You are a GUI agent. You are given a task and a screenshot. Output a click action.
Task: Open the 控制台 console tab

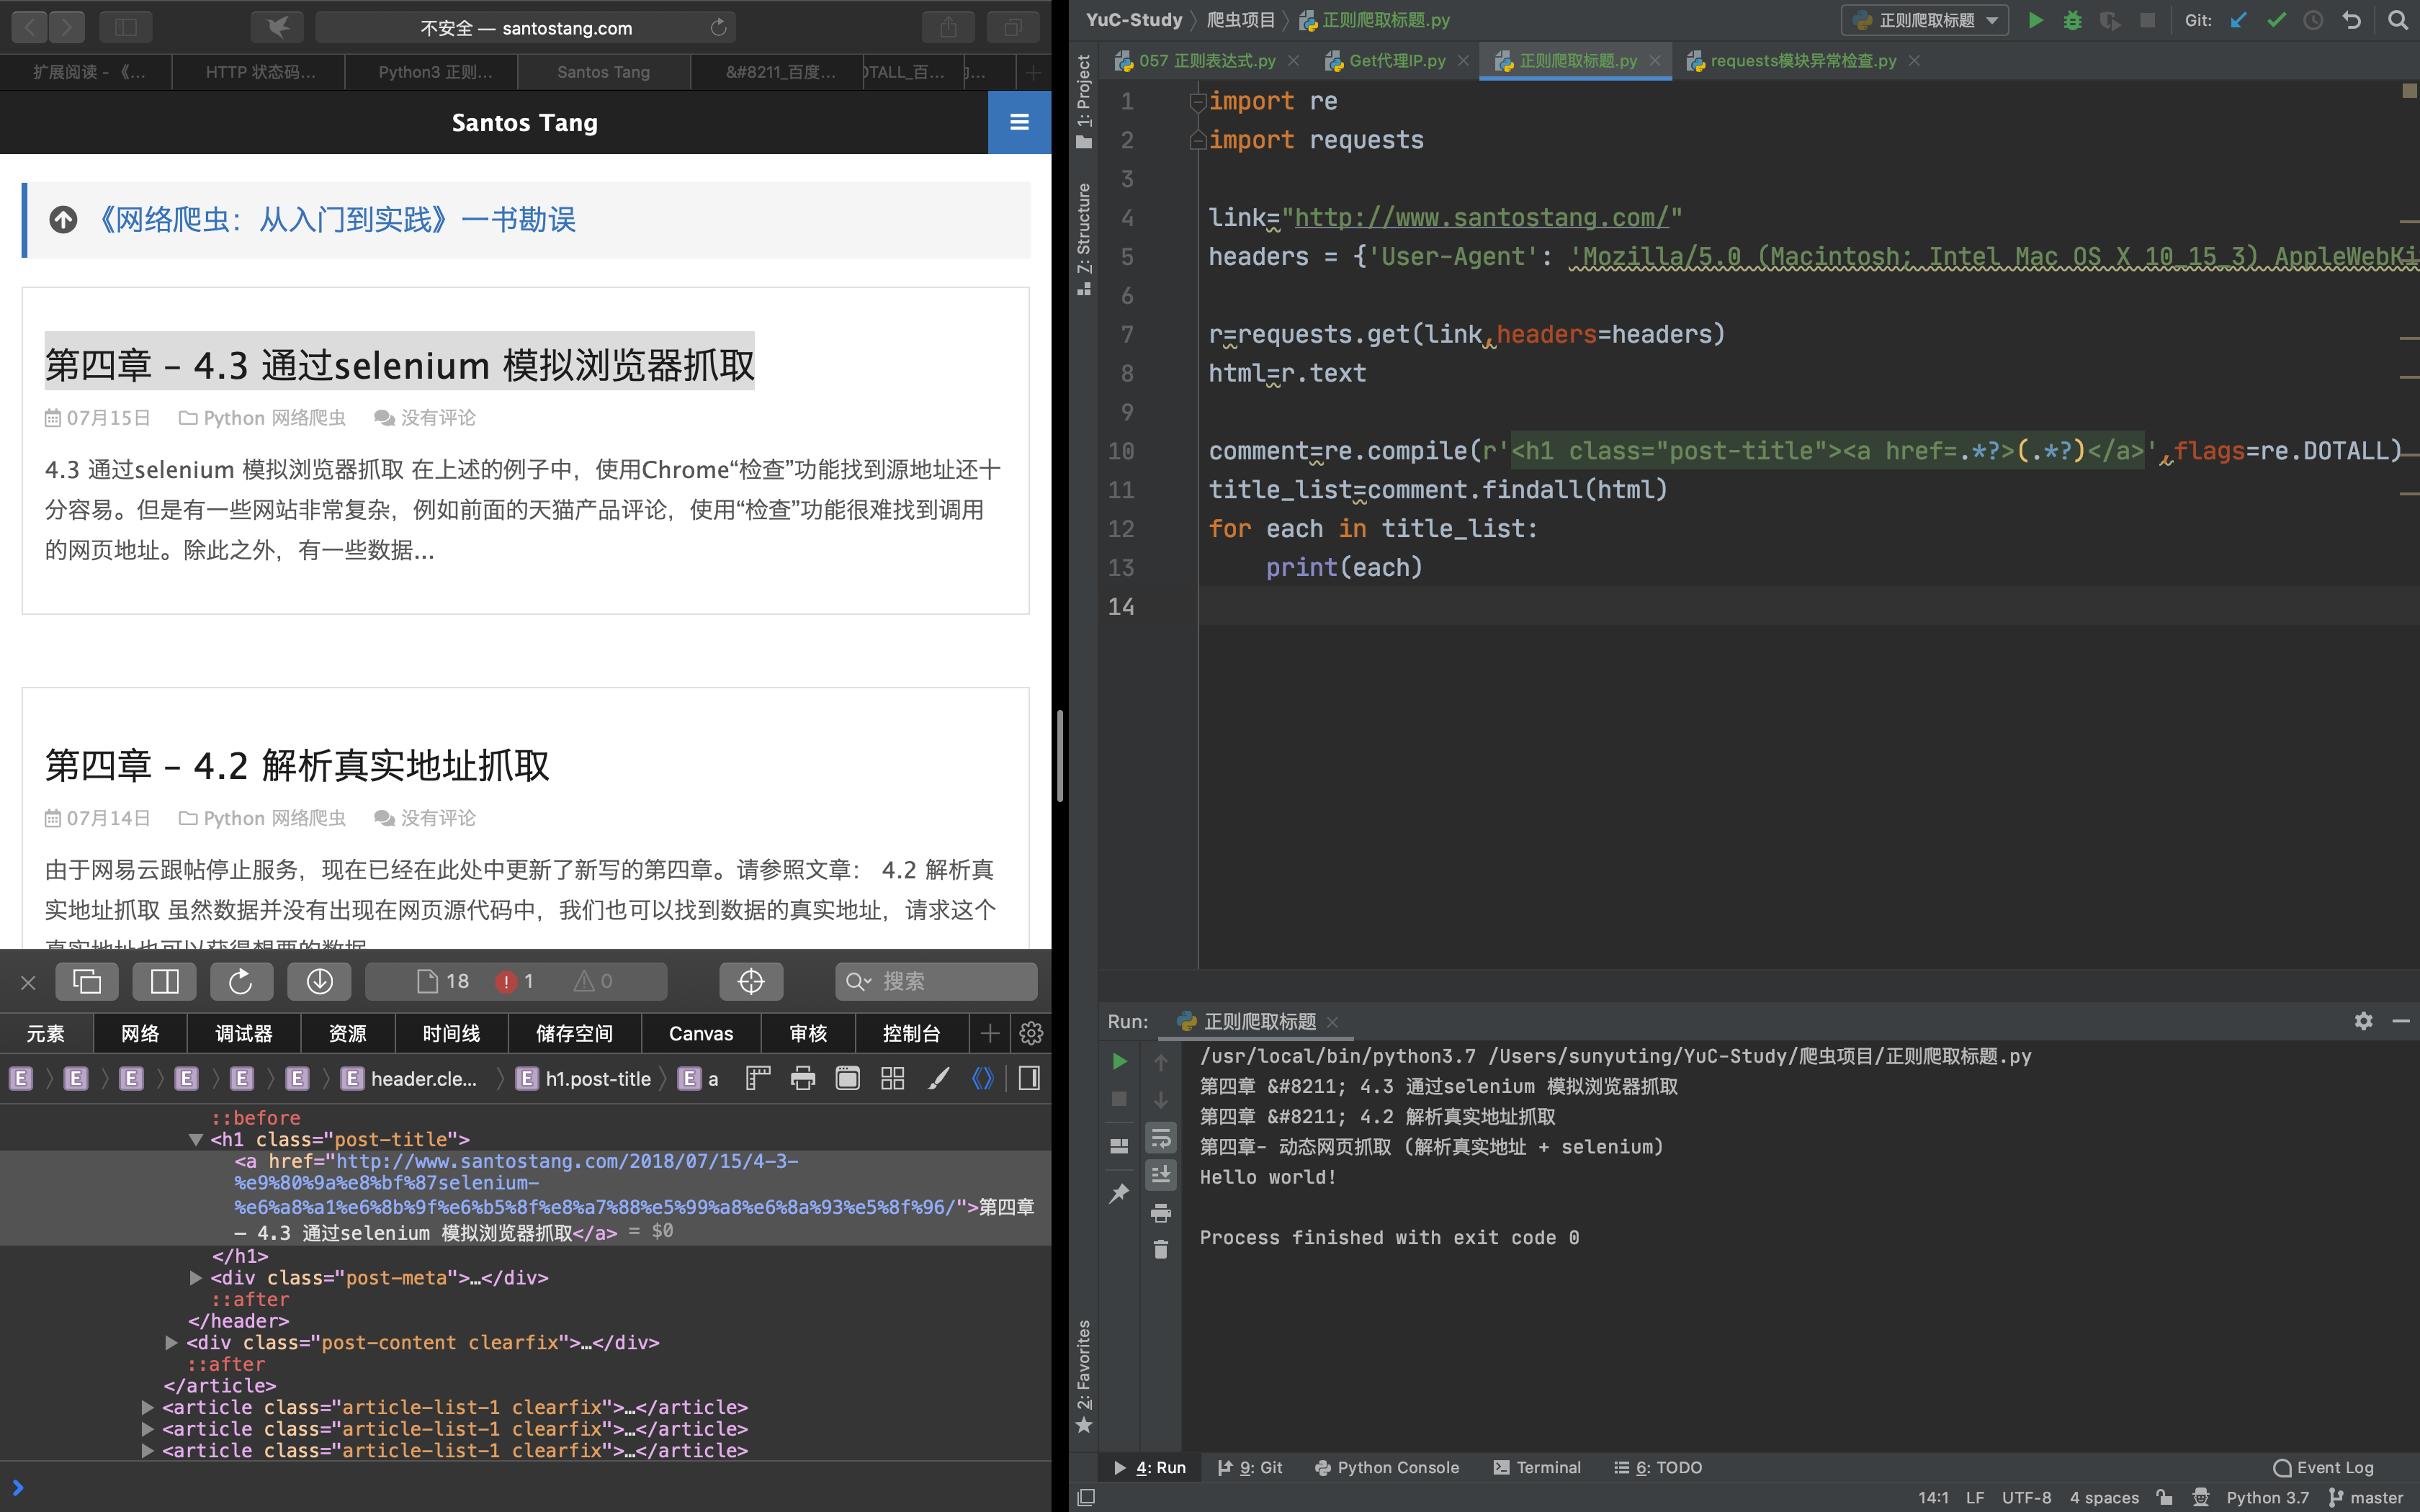[x=911, y=1033]
